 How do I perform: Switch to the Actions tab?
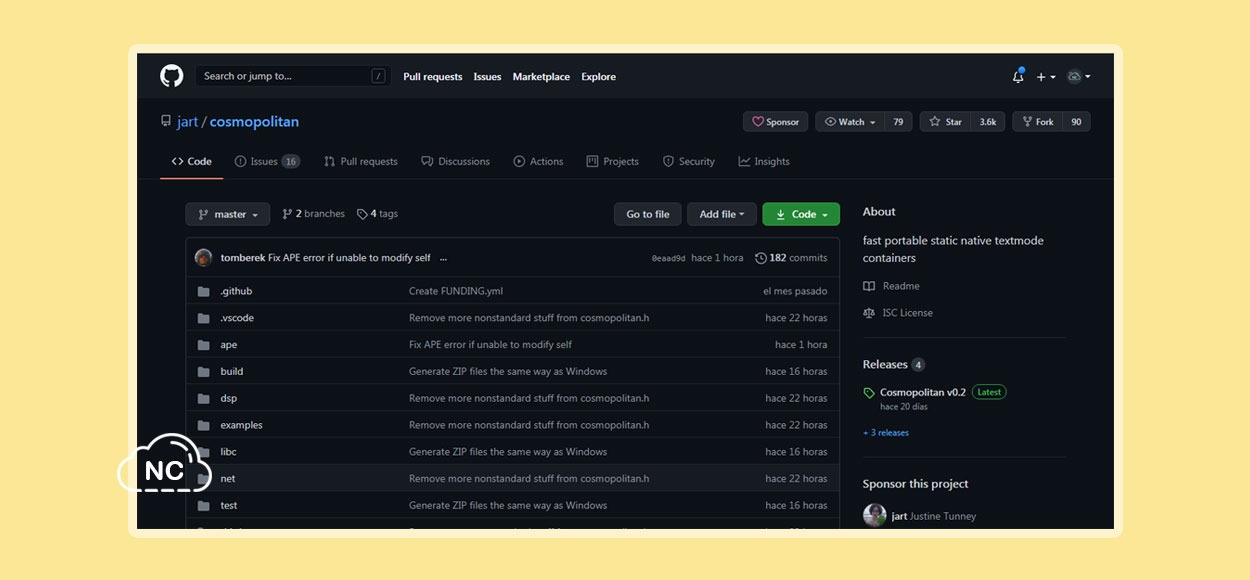click(538, 161)
